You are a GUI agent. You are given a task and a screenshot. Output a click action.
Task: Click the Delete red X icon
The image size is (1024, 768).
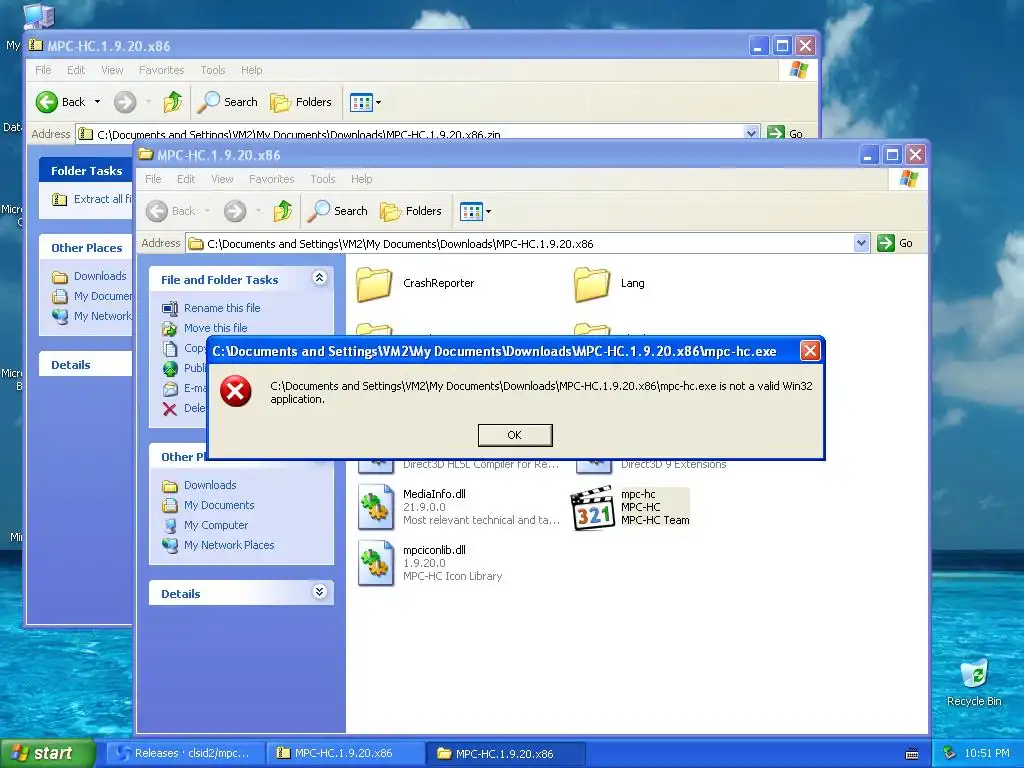click(x=170, y=409)
